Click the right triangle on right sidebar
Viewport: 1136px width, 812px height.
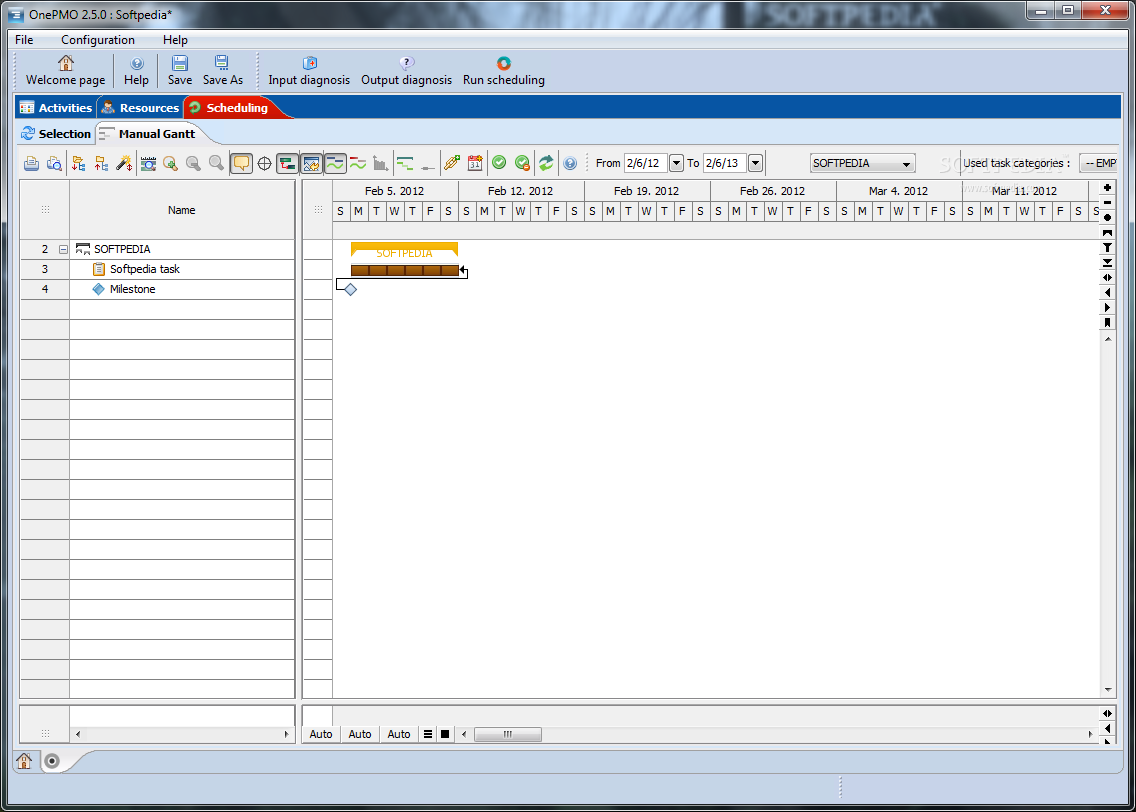tap(1107, 308)
